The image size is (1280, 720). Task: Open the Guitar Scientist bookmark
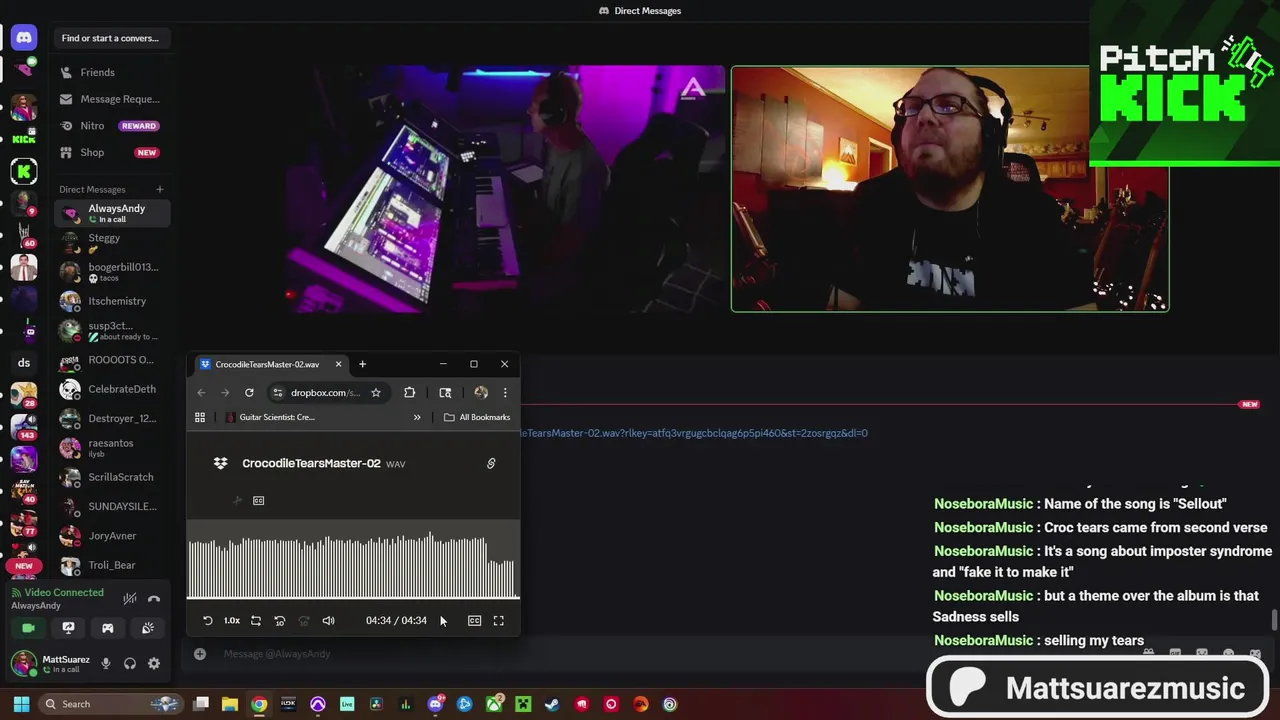pyautogui.click(x=270, y=417)
